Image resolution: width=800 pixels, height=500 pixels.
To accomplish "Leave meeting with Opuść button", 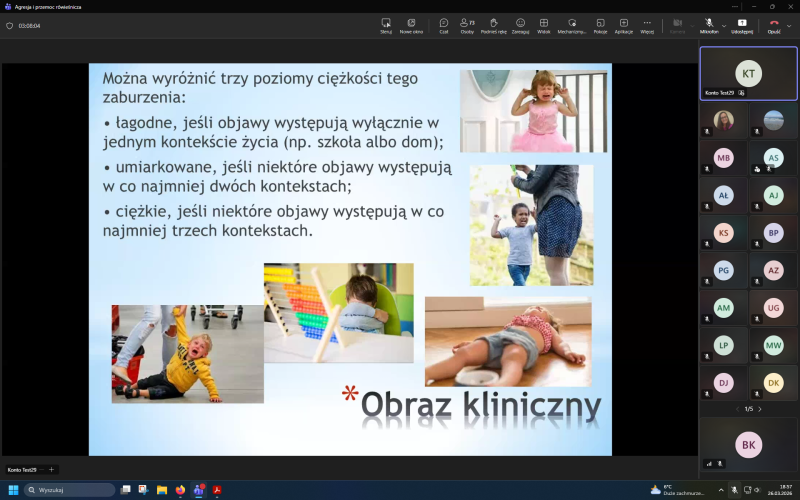I will coord(773,25).
